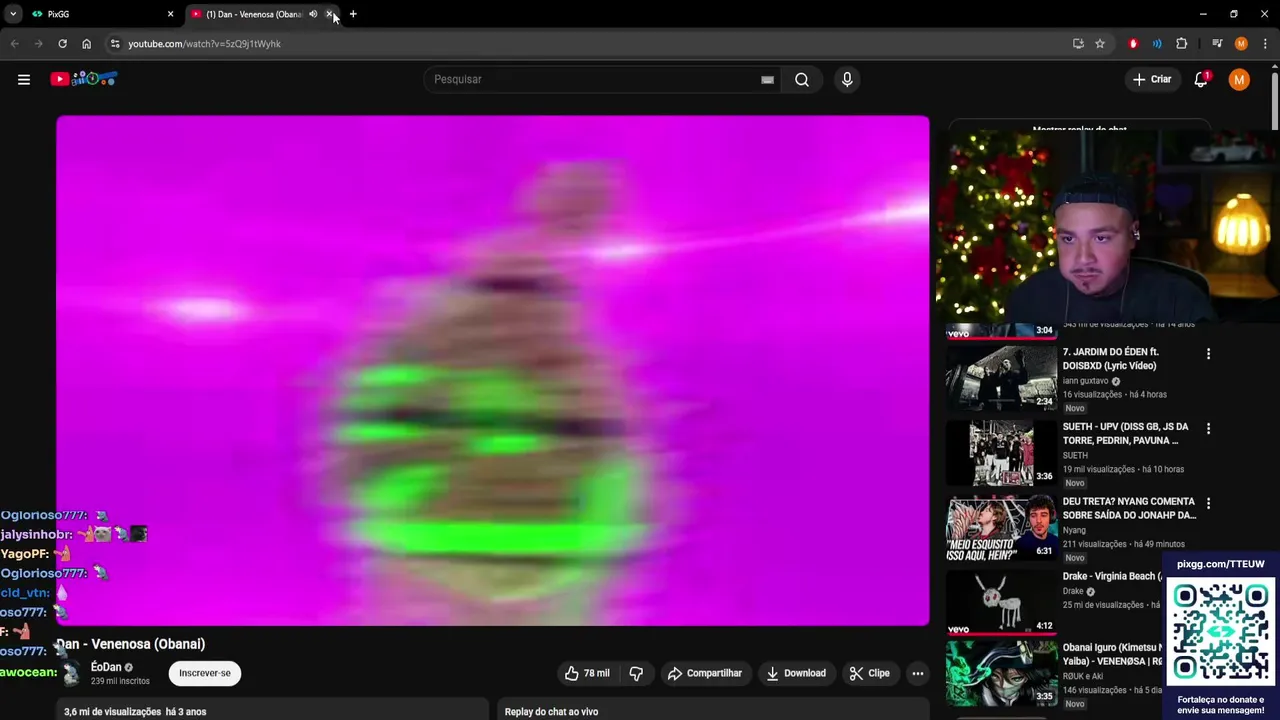Subscribe with the Inscrever-se button
Screen dimensions: 1280x720
click(x=205, y=673)
